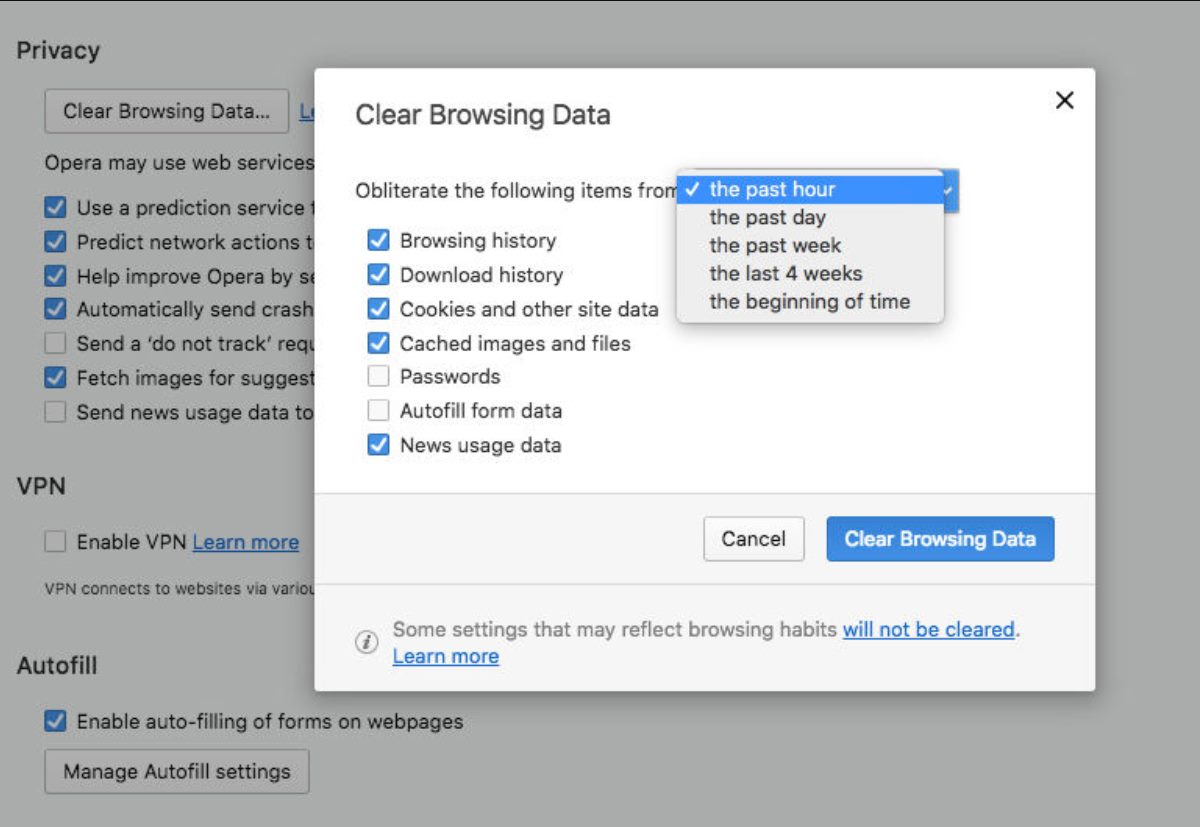Disable News usage data checkbox

pyautogui.click(x=378, y=445)
